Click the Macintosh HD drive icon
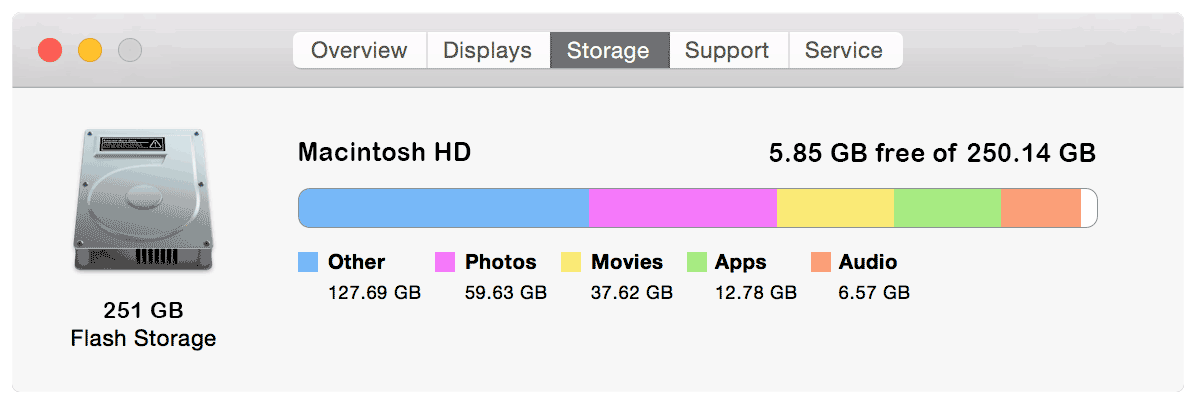Viewport: 1196px width, 400px height. coord(143,201)
